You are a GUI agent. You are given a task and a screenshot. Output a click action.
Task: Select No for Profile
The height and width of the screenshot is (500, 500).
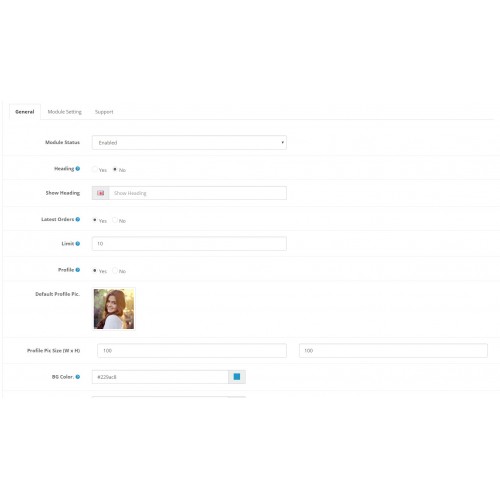tap(115, 271)
